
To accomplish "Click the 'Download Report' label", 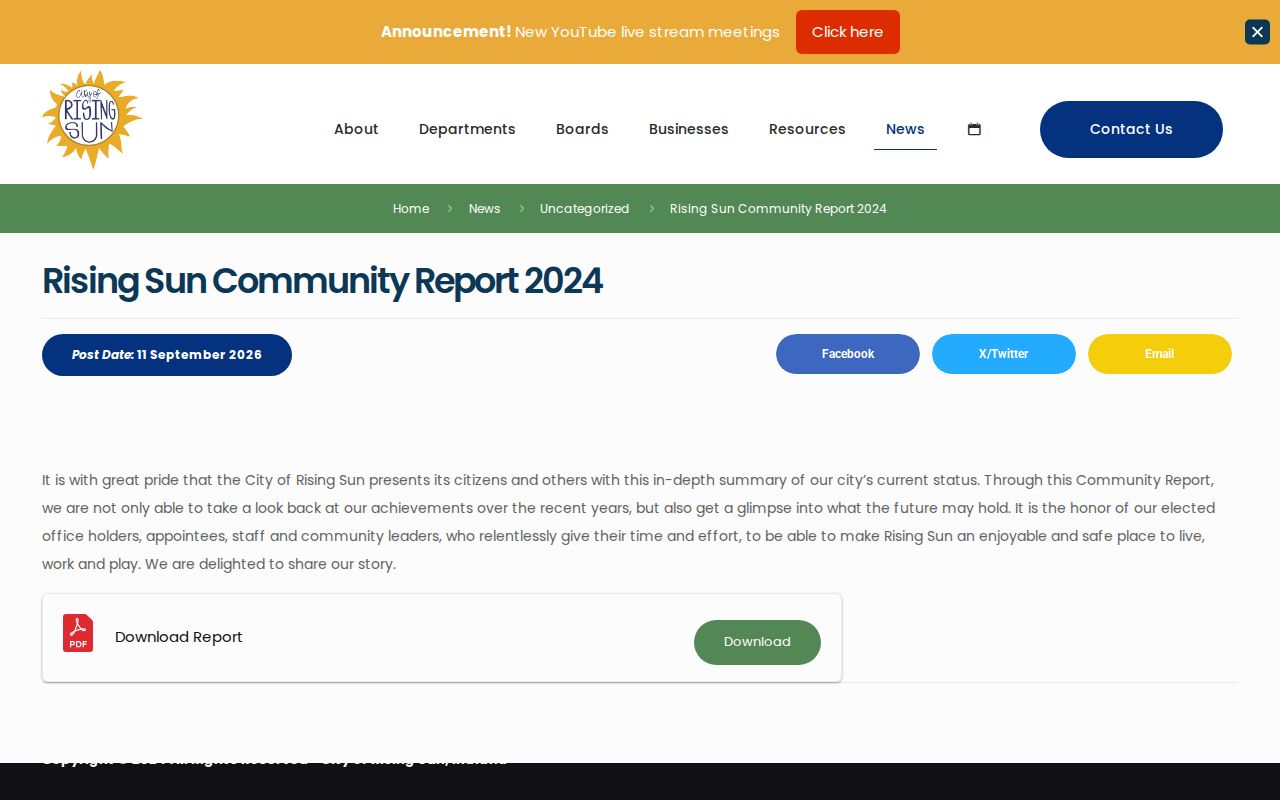I will click(x=178, y=637).
